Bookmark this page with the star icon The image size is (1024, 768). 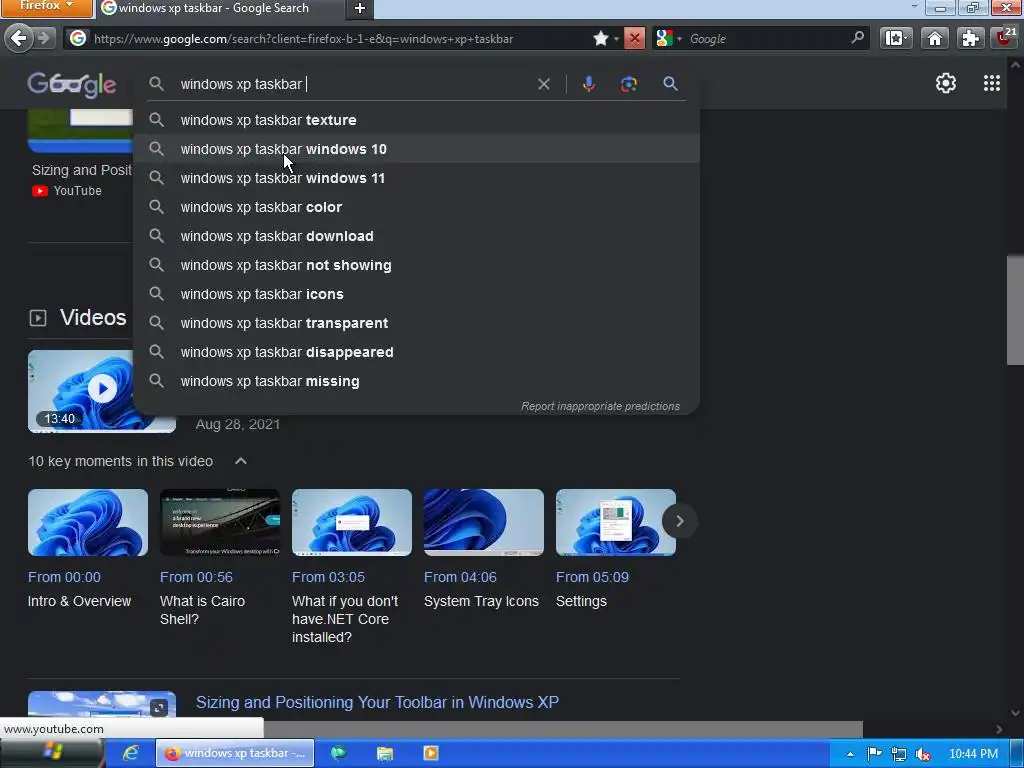click(x=600, y=39)
